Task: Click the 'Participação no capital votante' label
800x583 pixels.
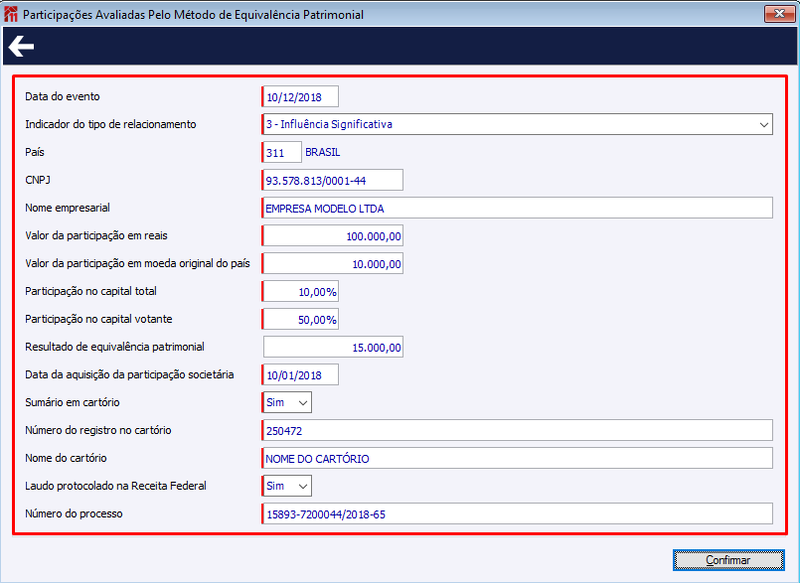Action: [x=98, y=319]
